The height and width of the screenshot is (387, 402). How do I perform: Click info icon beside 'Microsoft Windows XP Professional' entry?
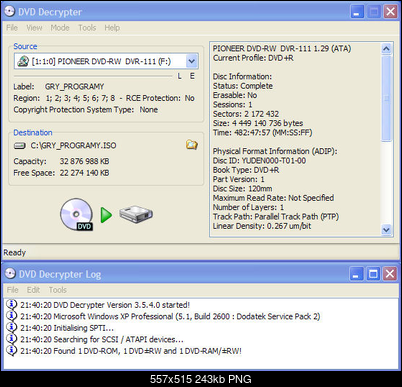(x=11, y=316)
